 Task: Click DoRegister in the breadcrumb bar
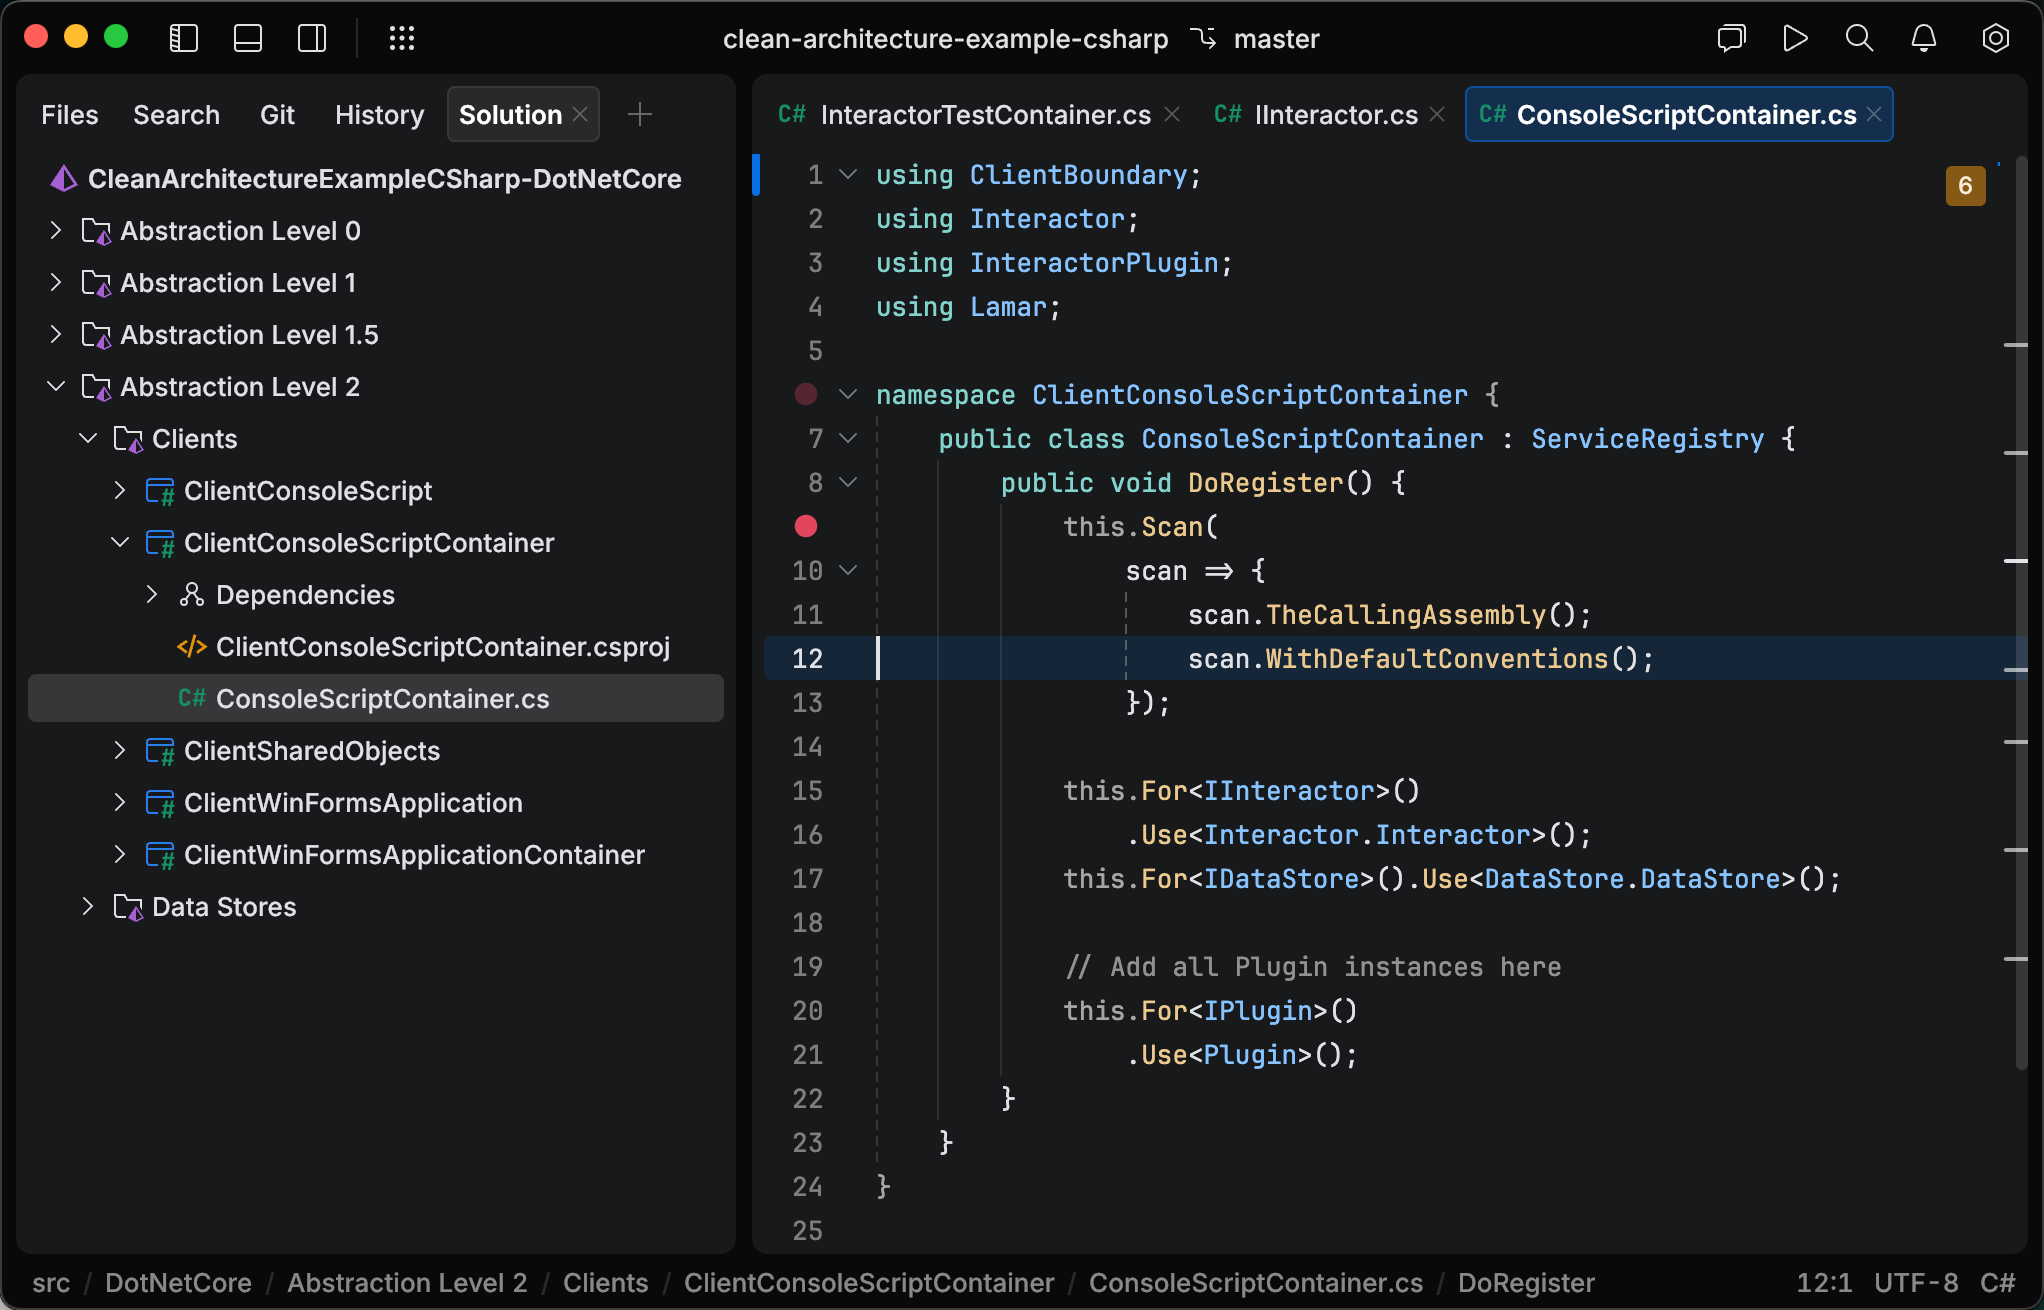click(x=1525, y=1283)
